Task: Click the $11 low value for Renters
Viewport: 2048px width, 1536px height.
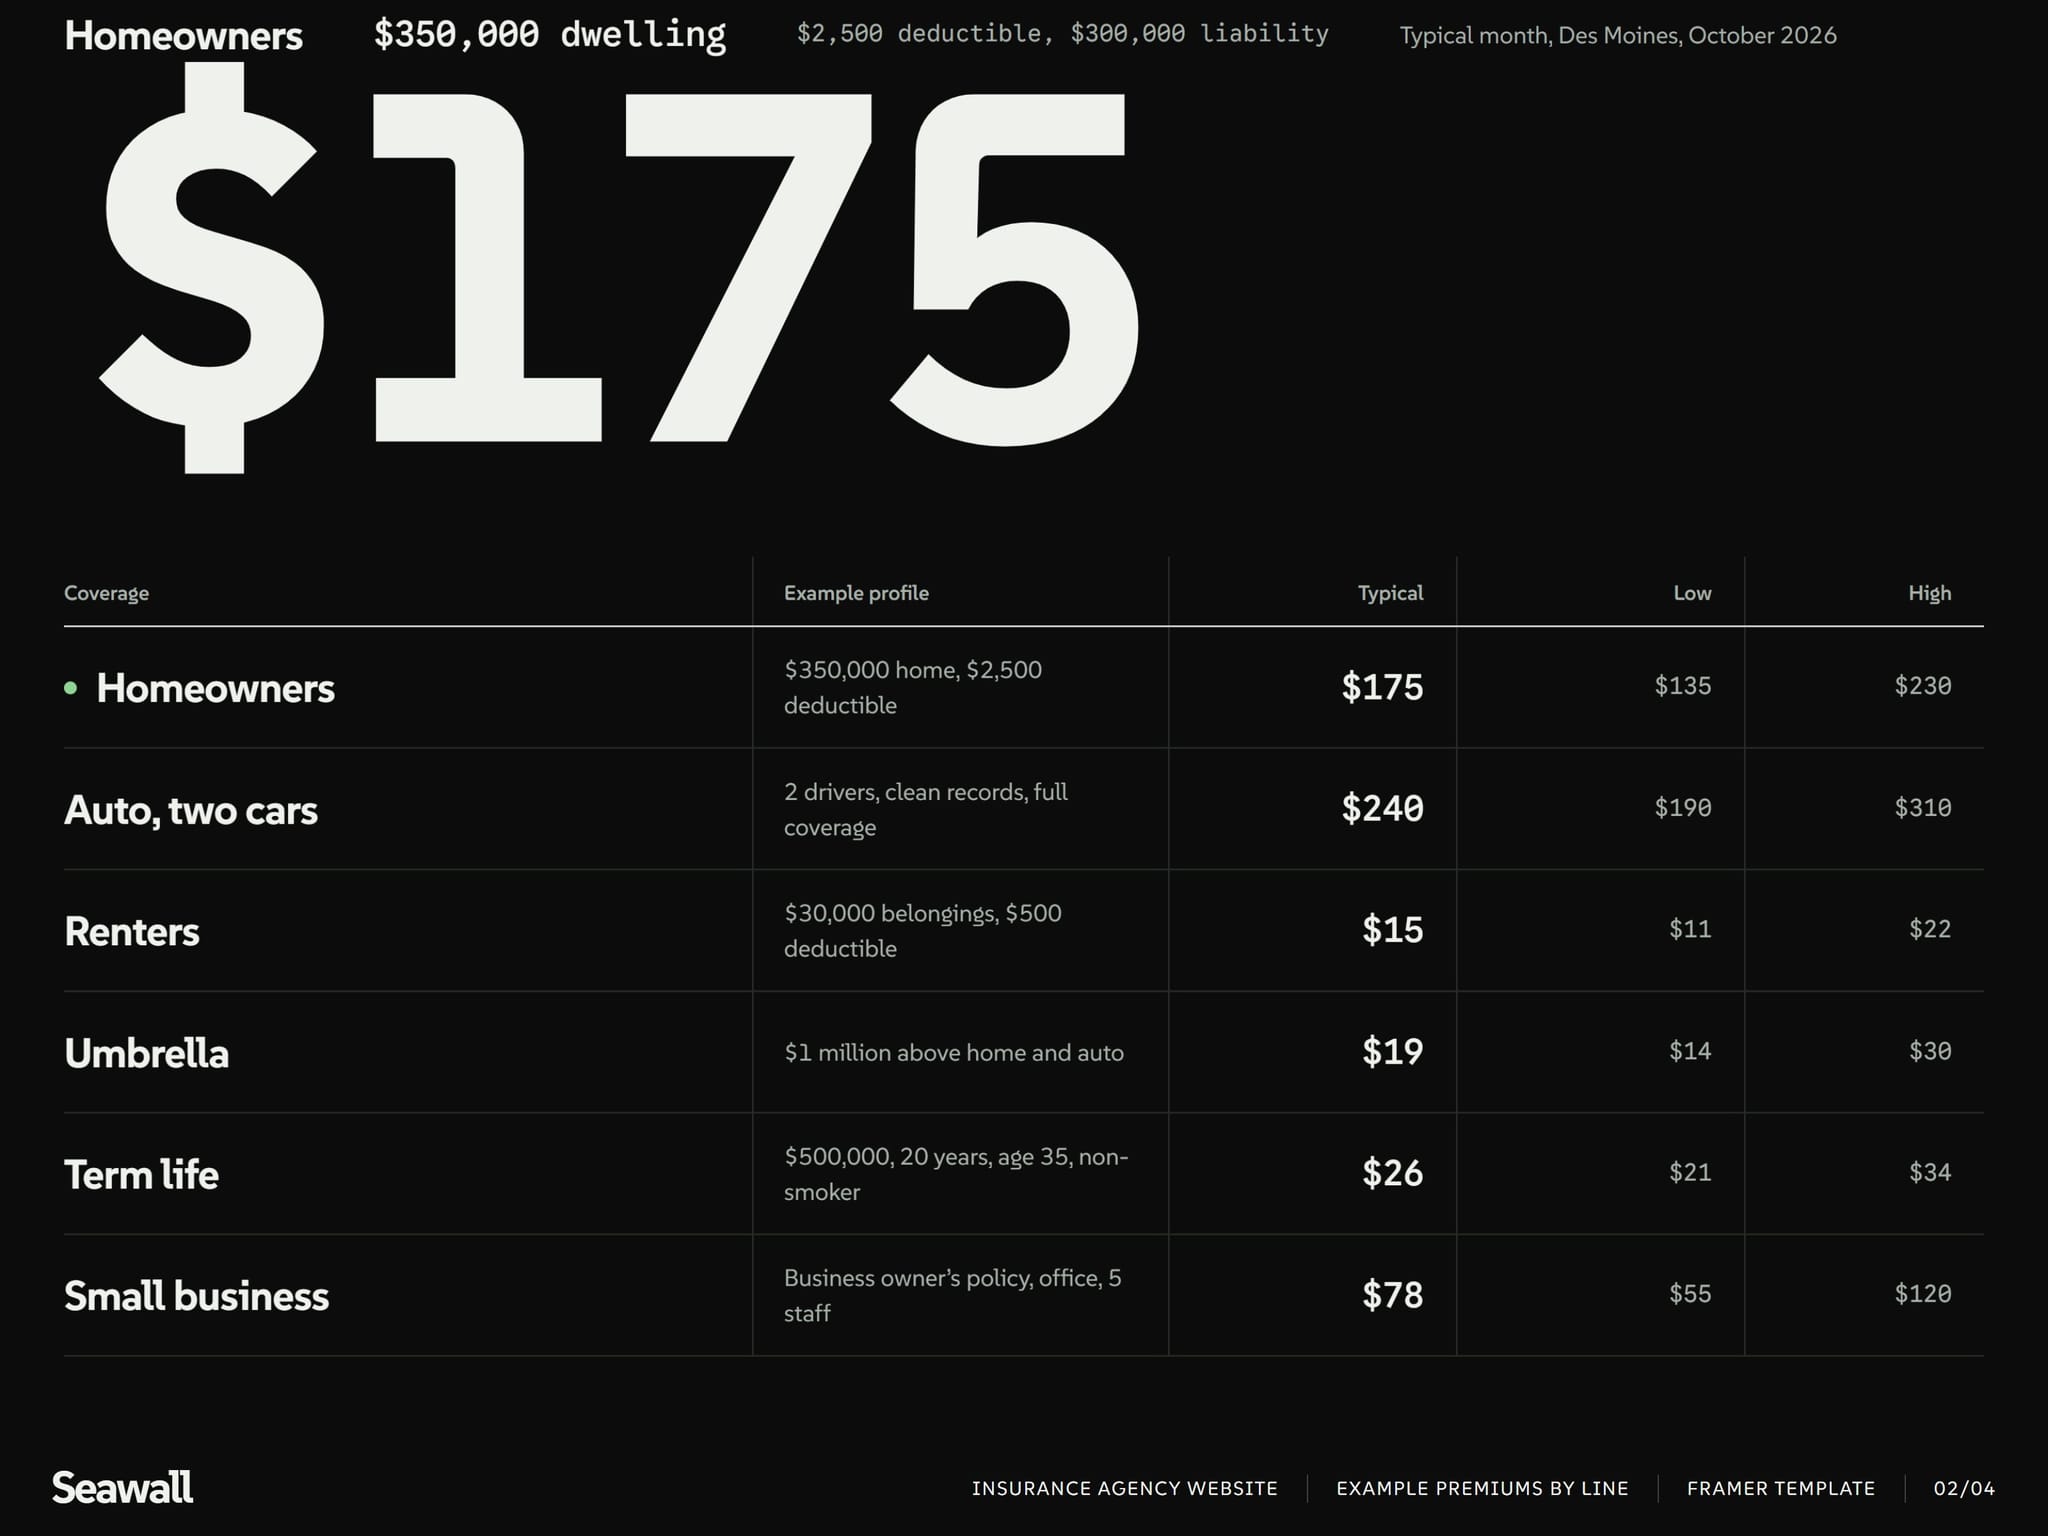Action: click(1690, 929)
